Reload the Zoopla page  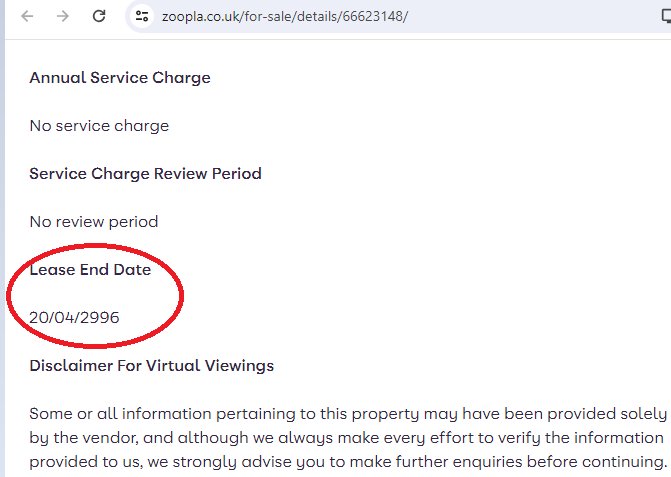[99, 16]
